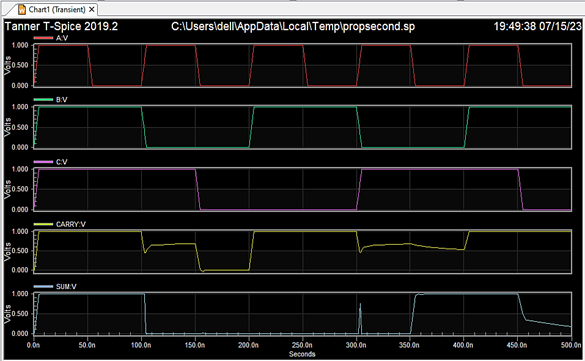Click the 0.500 tick of the CARRY:V plot

click(20, 250)
